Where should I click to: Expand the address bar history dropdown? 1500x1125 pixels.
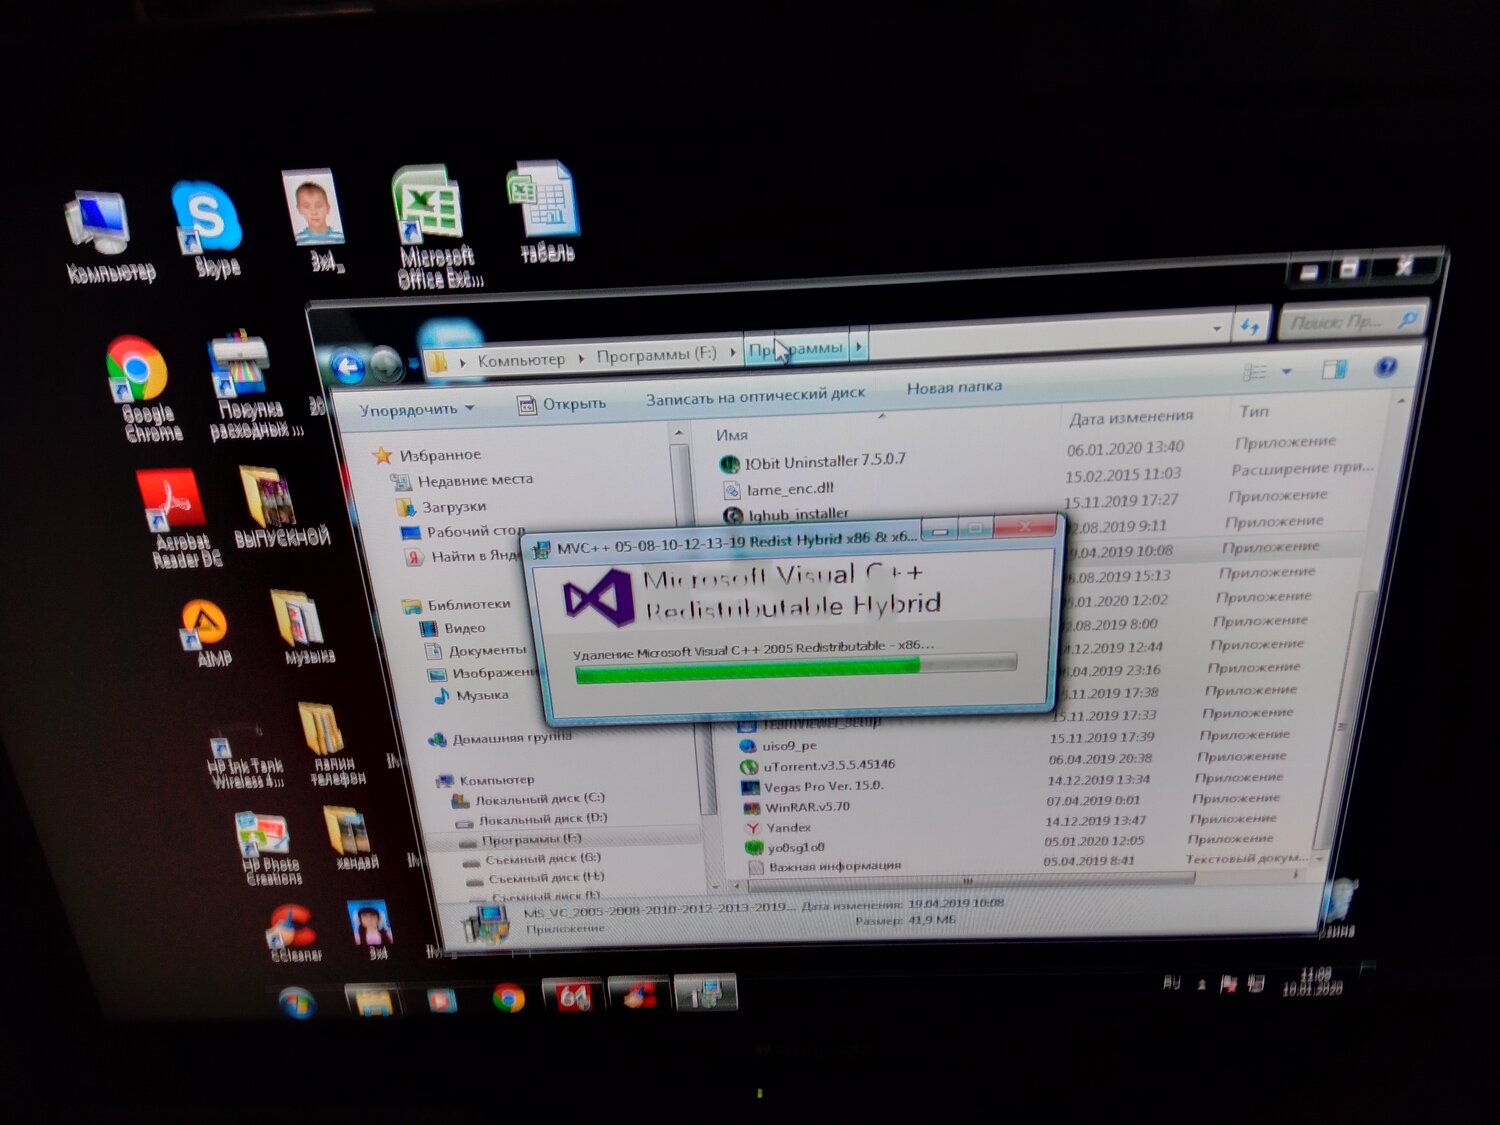click(x=1217, y=328)
